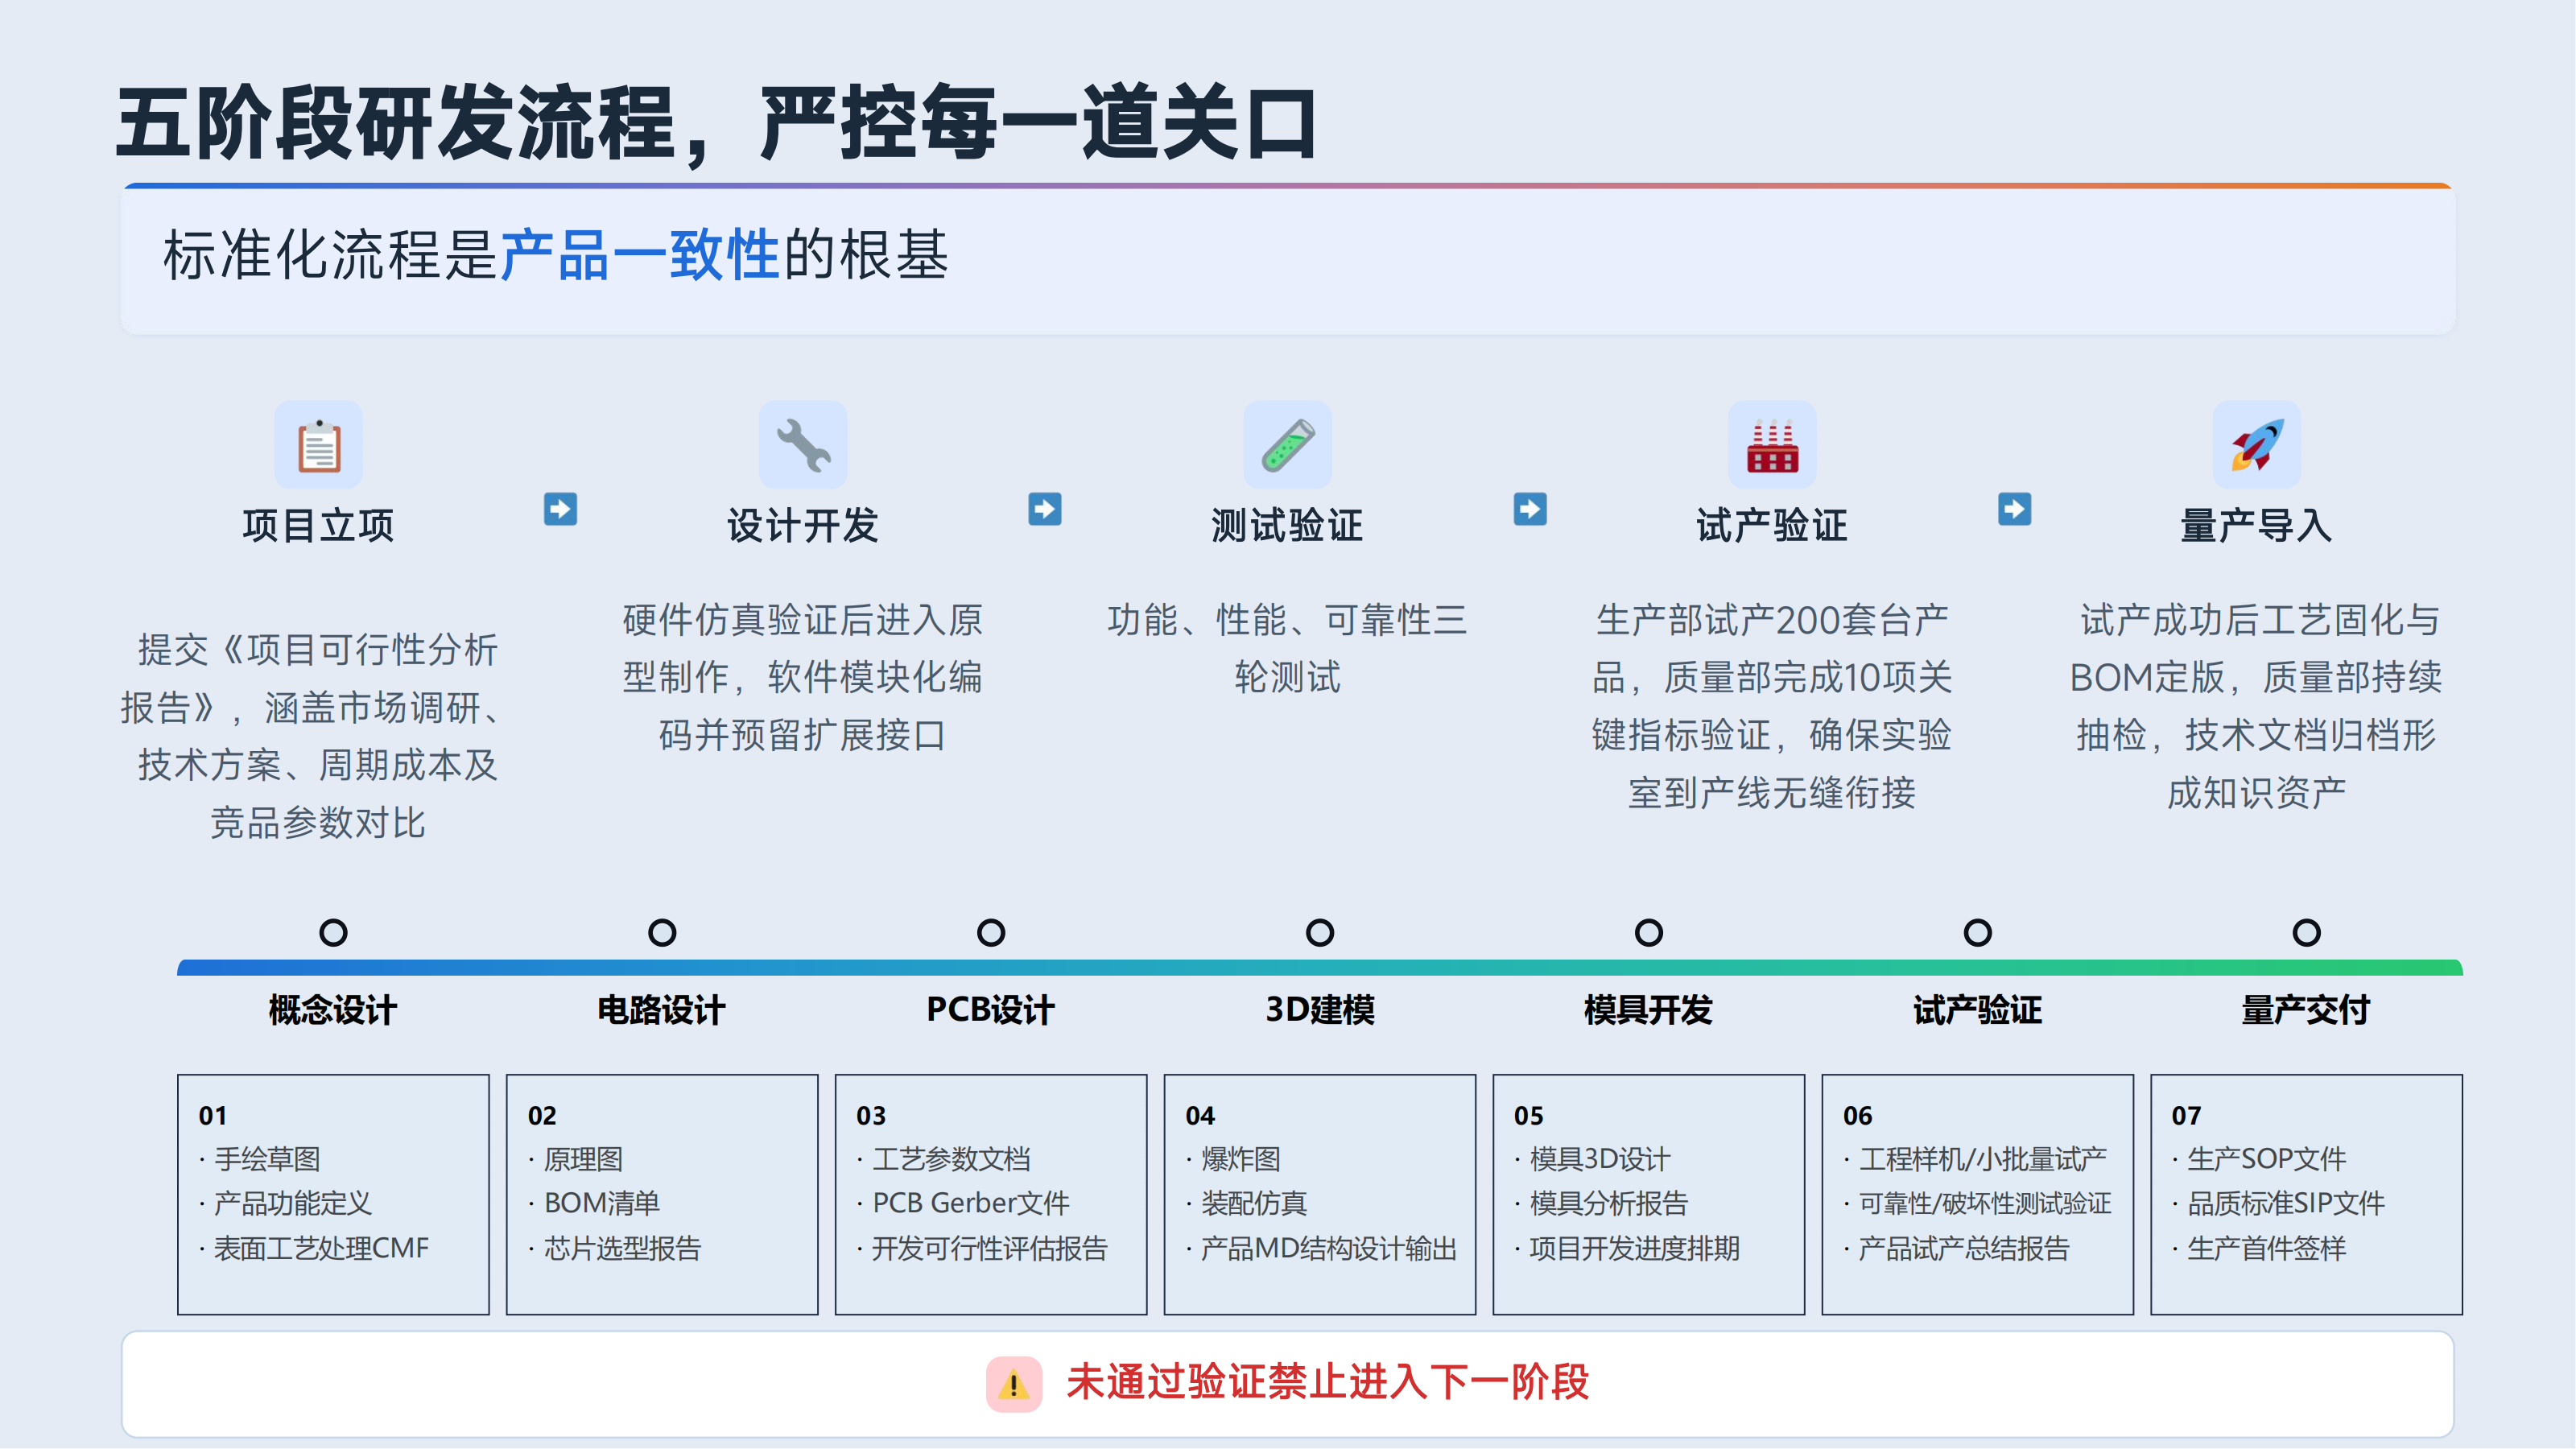Click the 测试验证 stage heading

pyautogui.click(x=1287, y=525)
